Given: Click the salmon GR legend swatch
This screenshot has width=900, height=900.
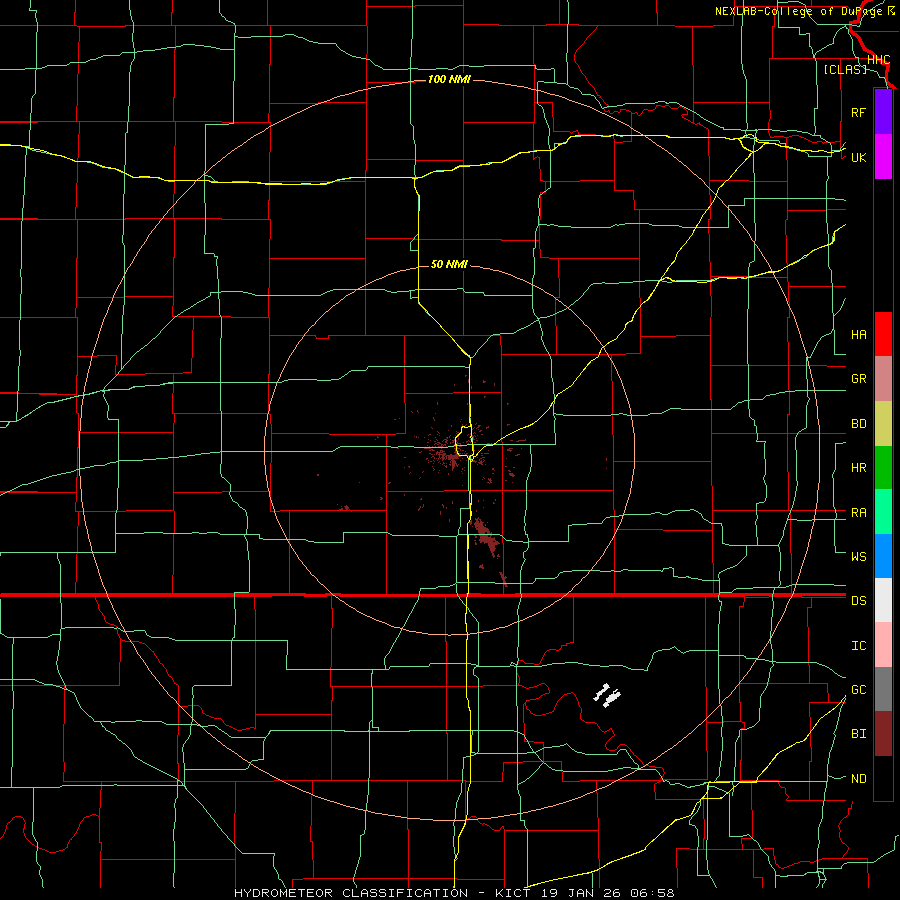Looking at the screenshot, I should coord(883,379).
